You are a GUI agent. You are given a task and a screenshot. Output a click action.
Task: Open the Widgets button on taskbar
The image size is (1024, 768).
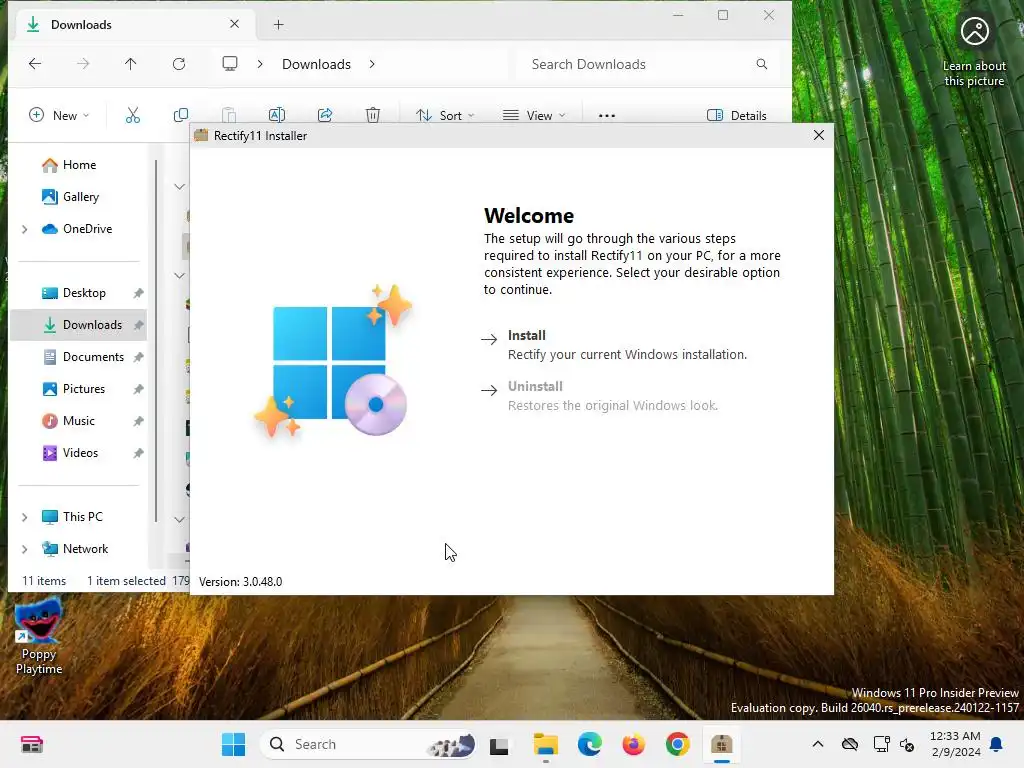[31, 744]
